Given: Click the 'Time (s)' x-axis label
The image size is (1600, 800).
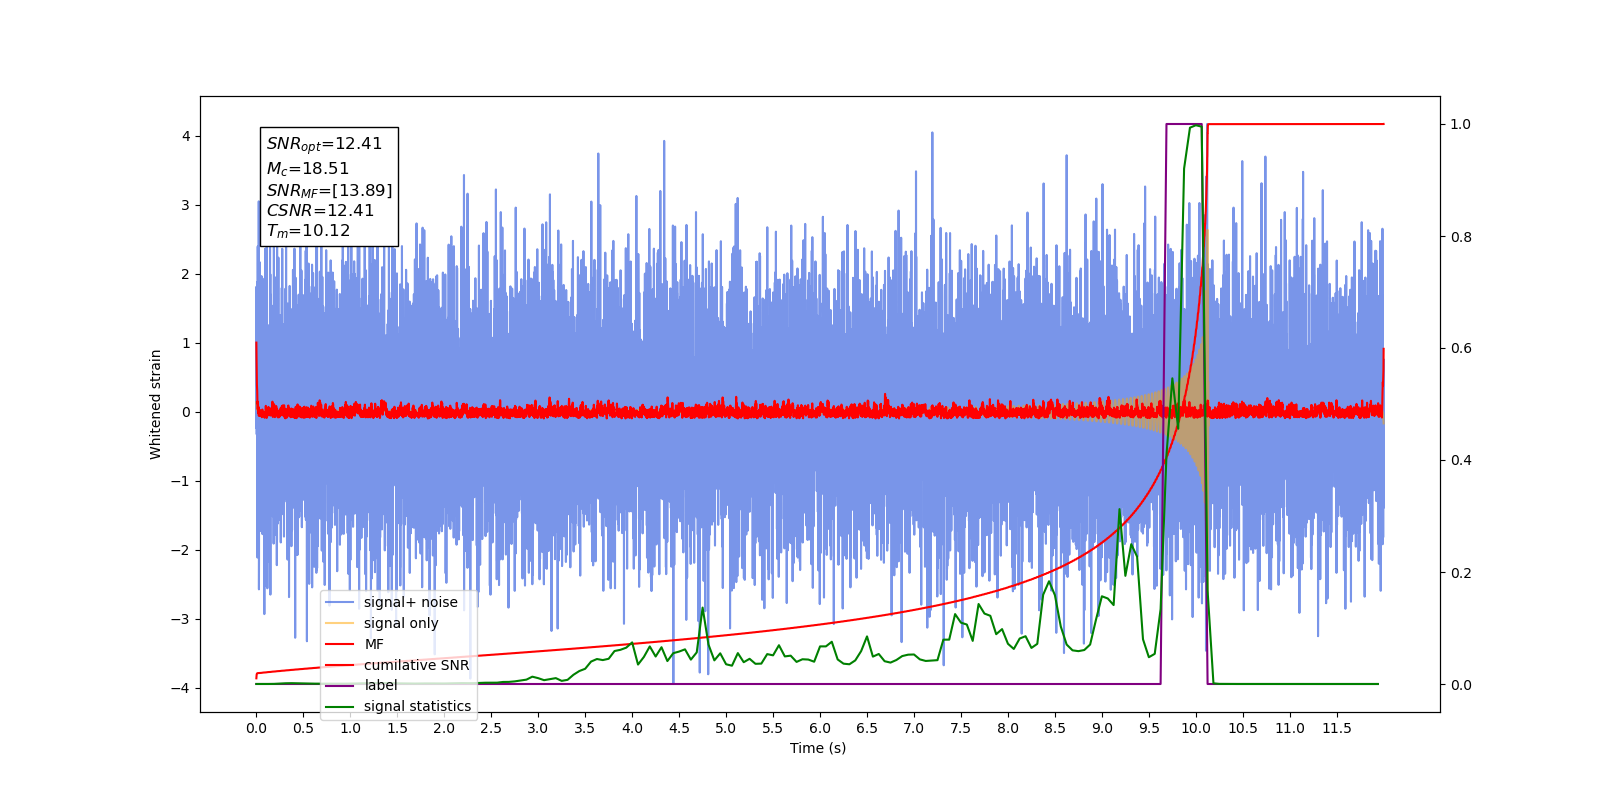Looking at the screenshot, I should [818, 748].
